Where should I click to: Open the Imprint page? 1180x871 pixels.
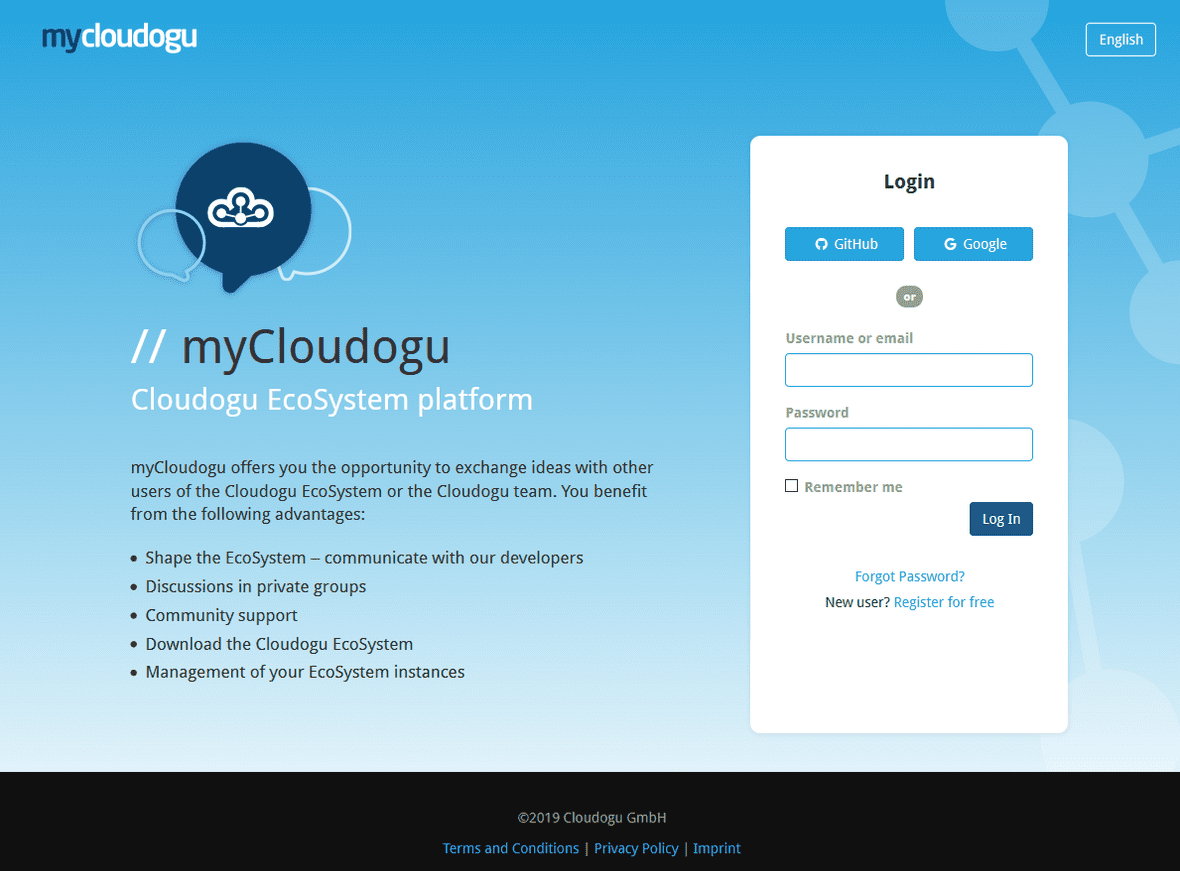point(716,847)
